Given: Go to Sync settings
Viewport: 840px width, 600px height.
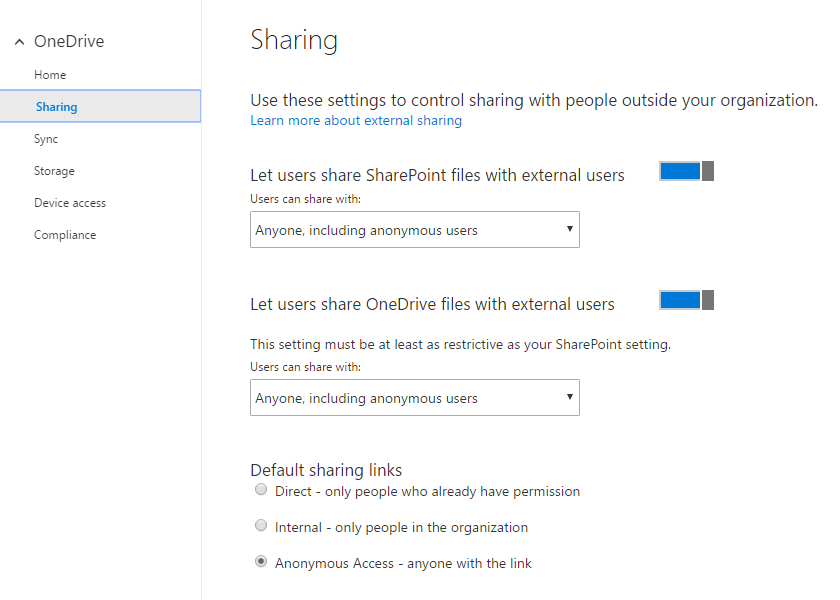Looking at the screenshot, I should pyautogui.click(x=46, y=139).
